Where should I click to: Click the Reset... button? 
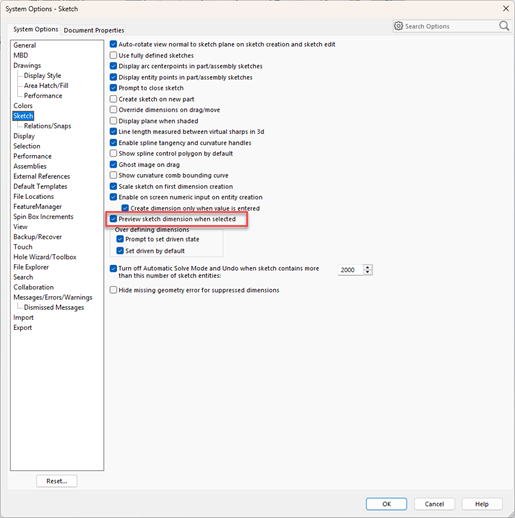pos(57,481)
